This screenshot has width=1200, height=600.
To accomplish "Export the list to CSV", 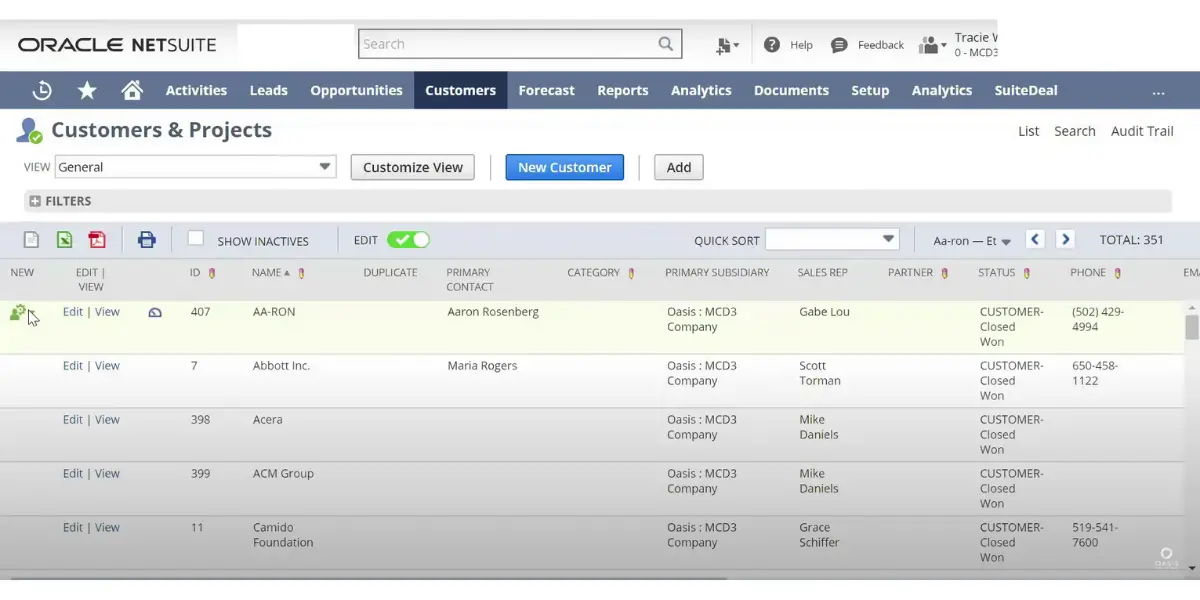I will (32, 240).
